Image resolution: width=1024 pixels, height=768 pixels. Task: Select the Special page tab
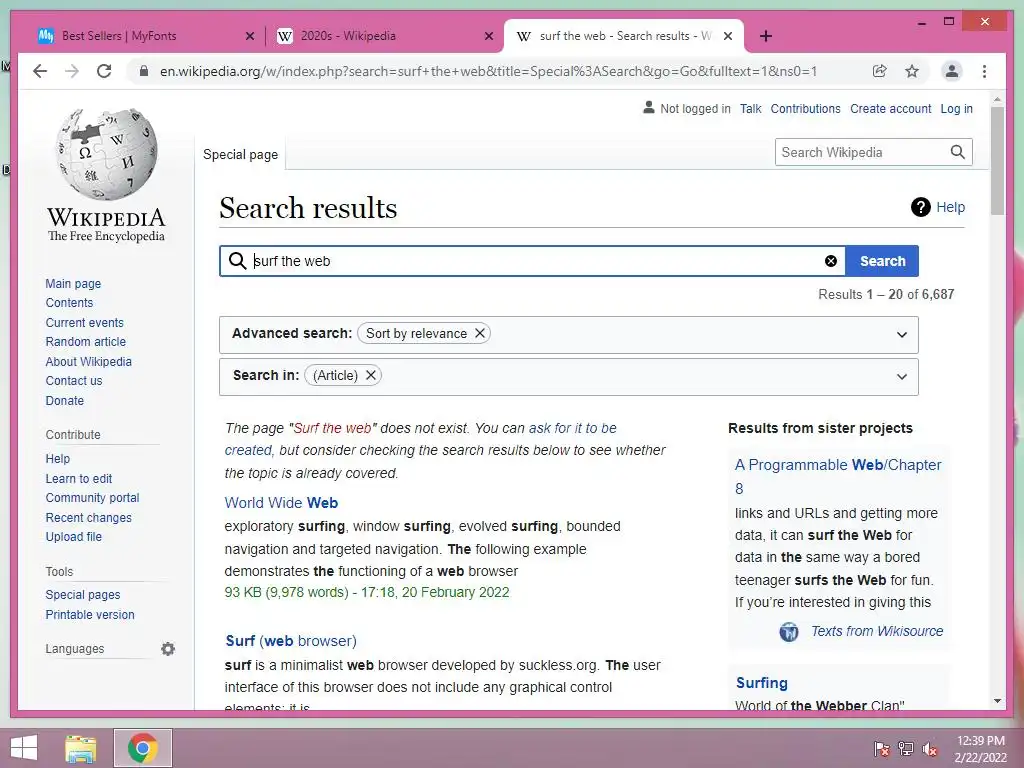click(240, 155)
